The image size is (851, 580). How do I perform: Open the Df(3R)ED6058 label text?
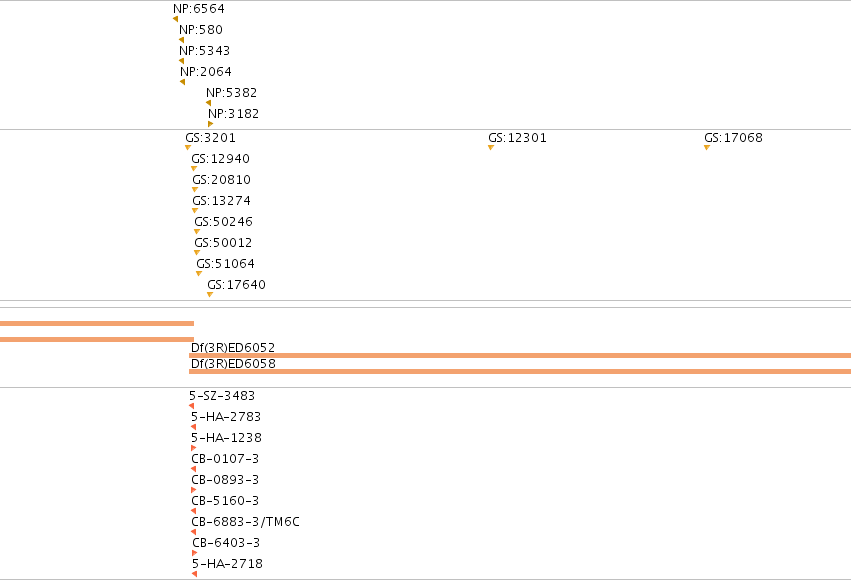[x=233, y=364]
